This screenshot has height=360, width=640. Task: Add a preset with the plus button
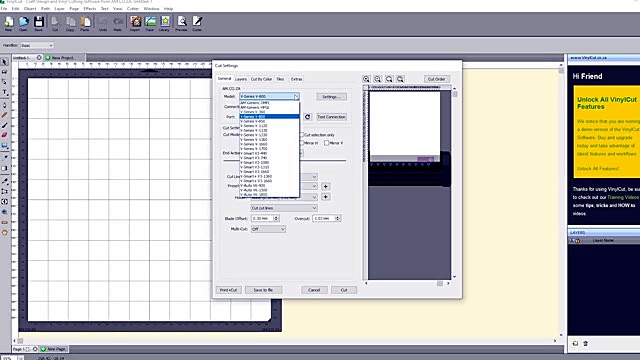tap(325, 187)
